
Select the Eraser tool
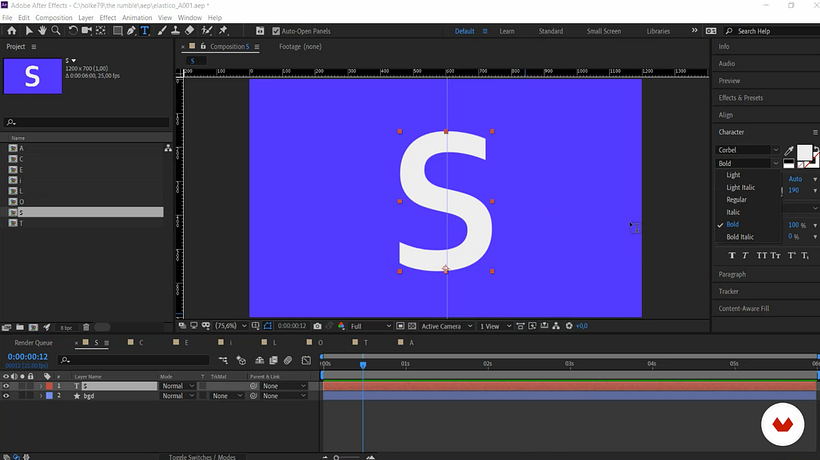(189, 31)
